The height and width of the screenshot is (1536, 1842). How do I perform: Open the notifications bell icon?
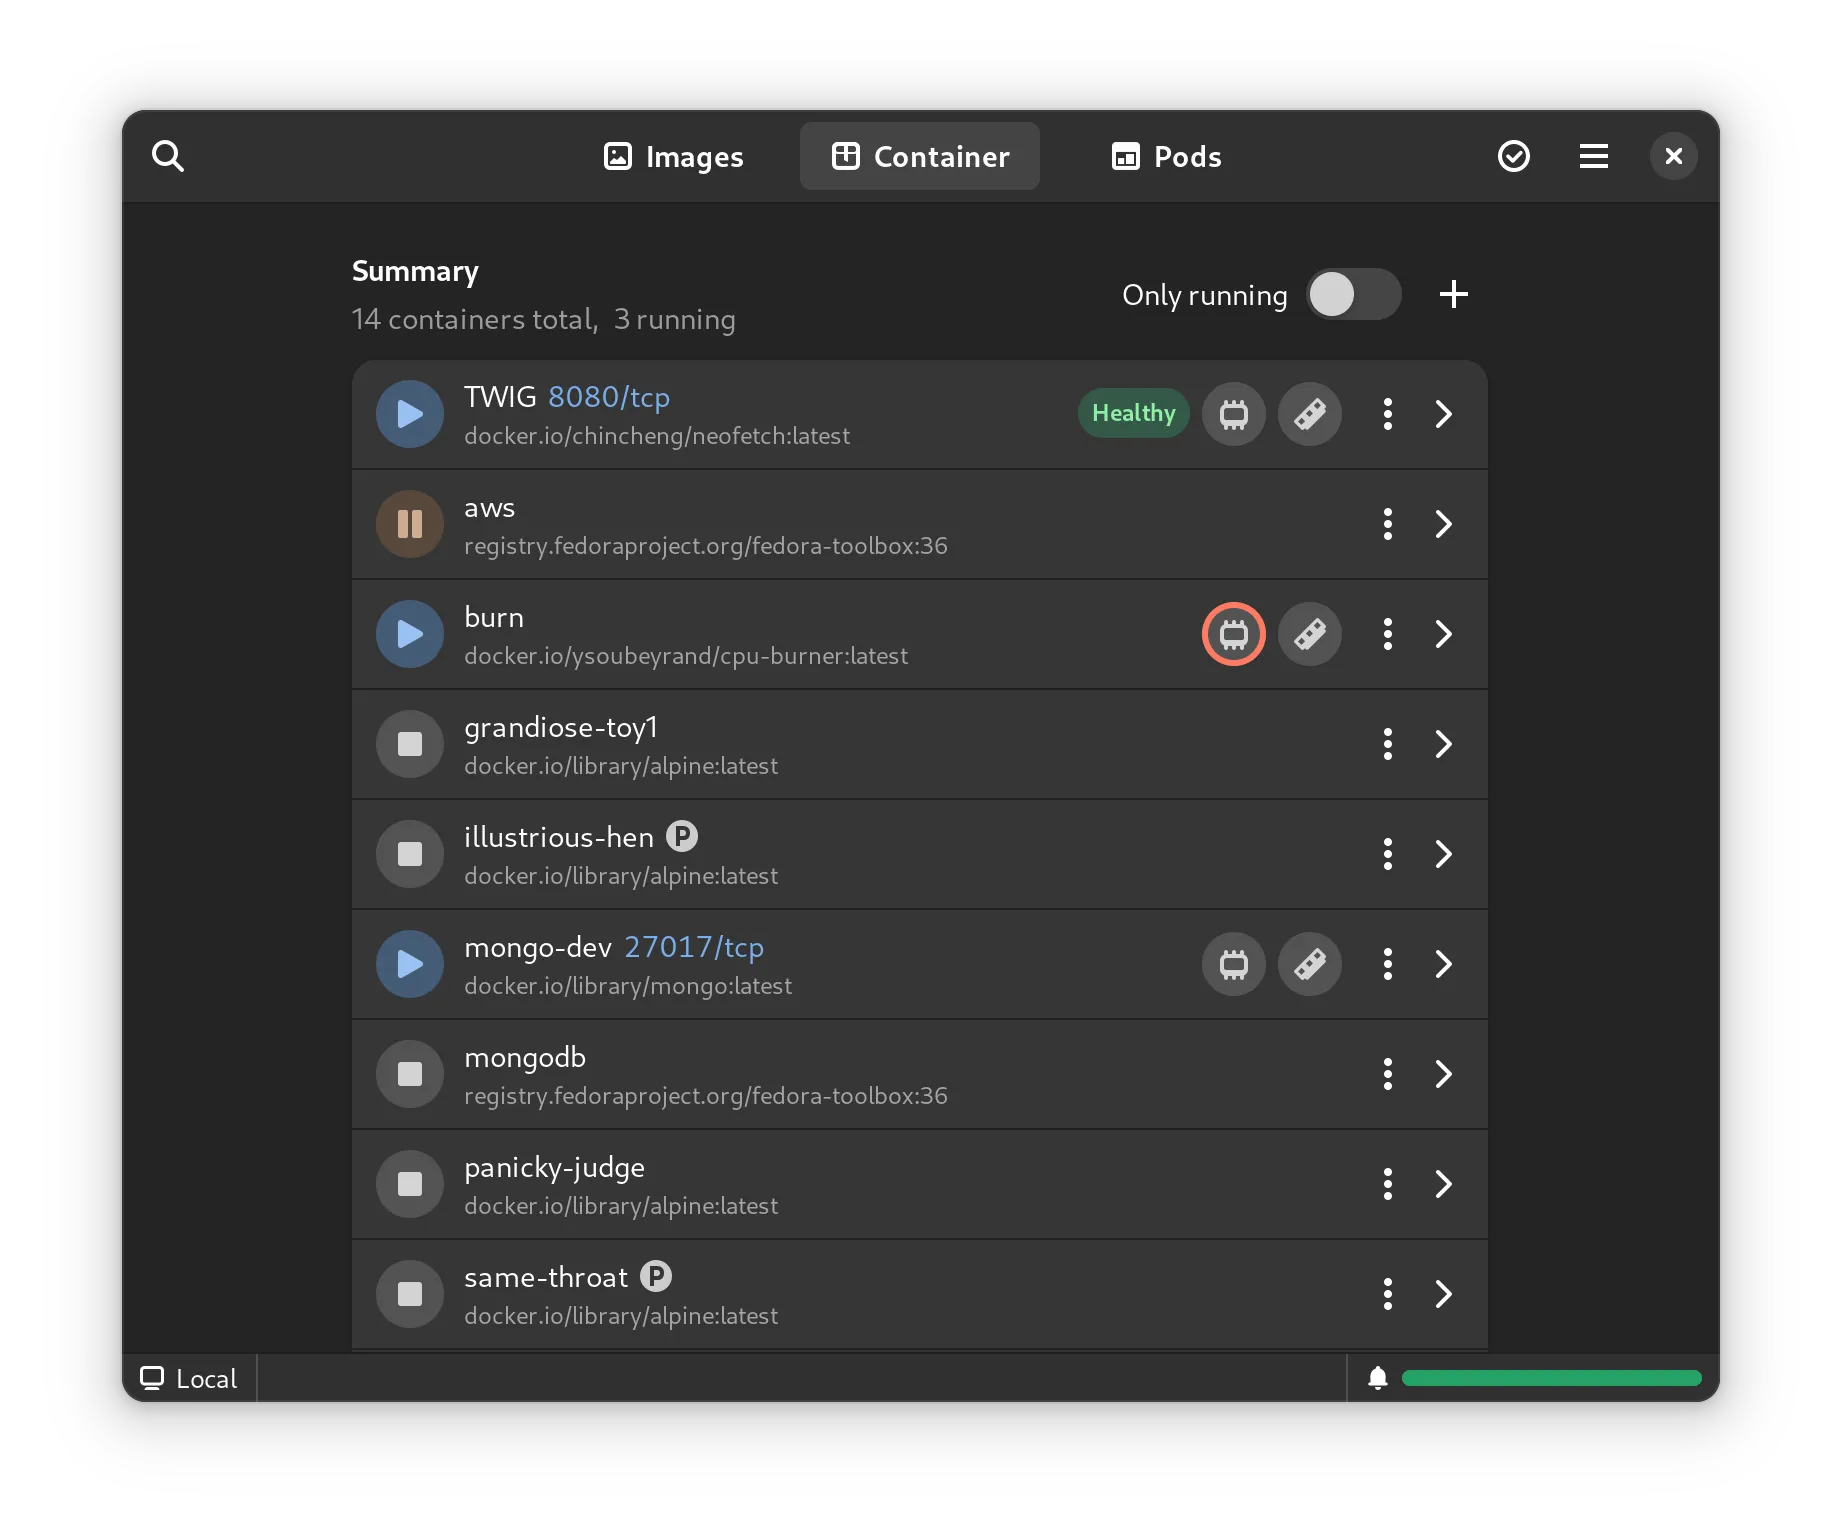[x=1377, y=1378]
